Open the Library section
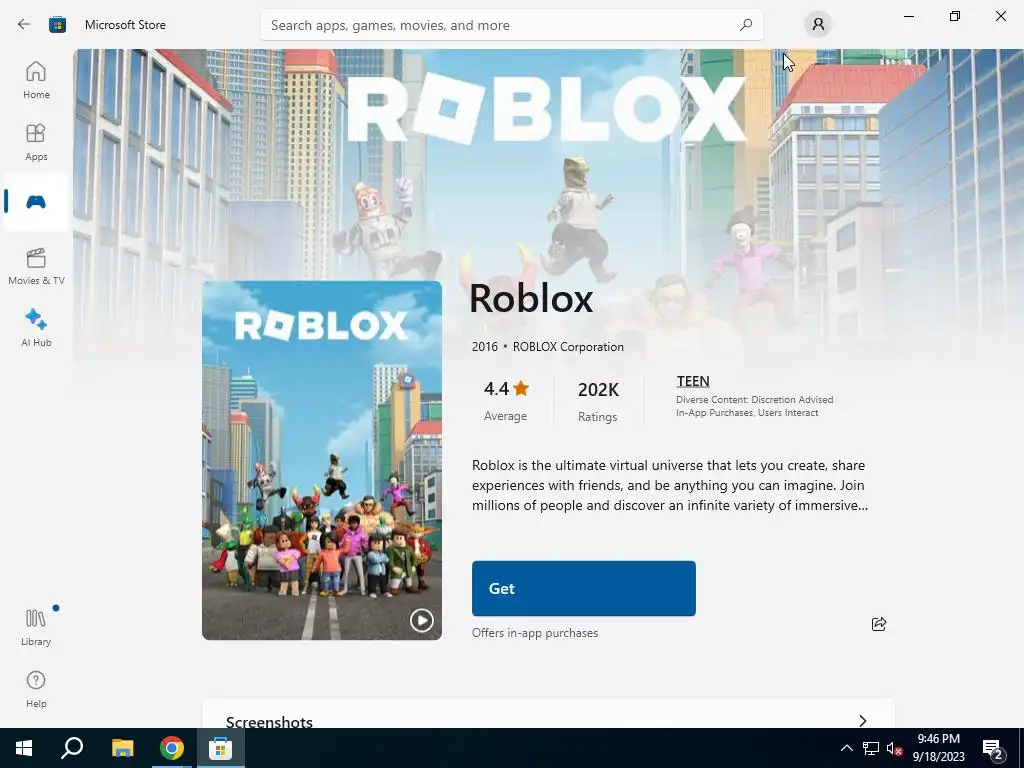This screenshot has width=1024, height=768. point(36,626)
